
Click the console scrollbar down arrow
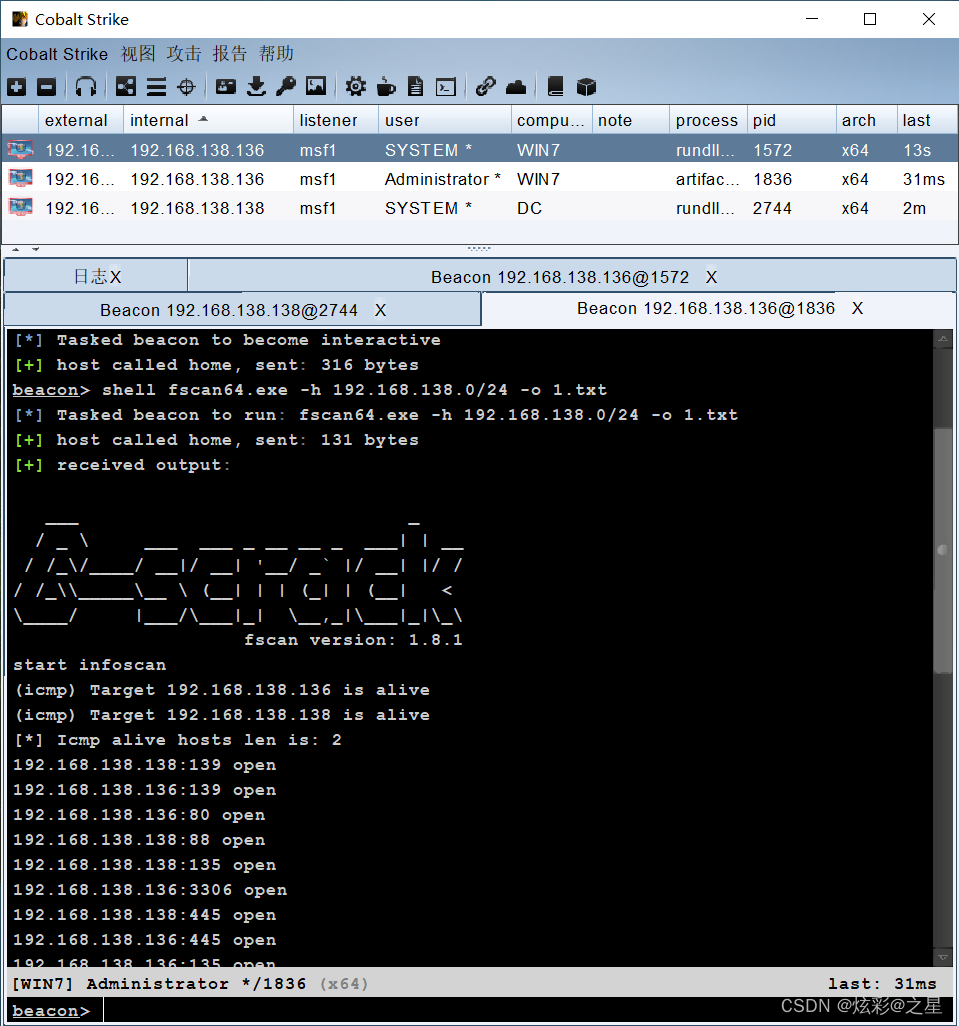943,957
